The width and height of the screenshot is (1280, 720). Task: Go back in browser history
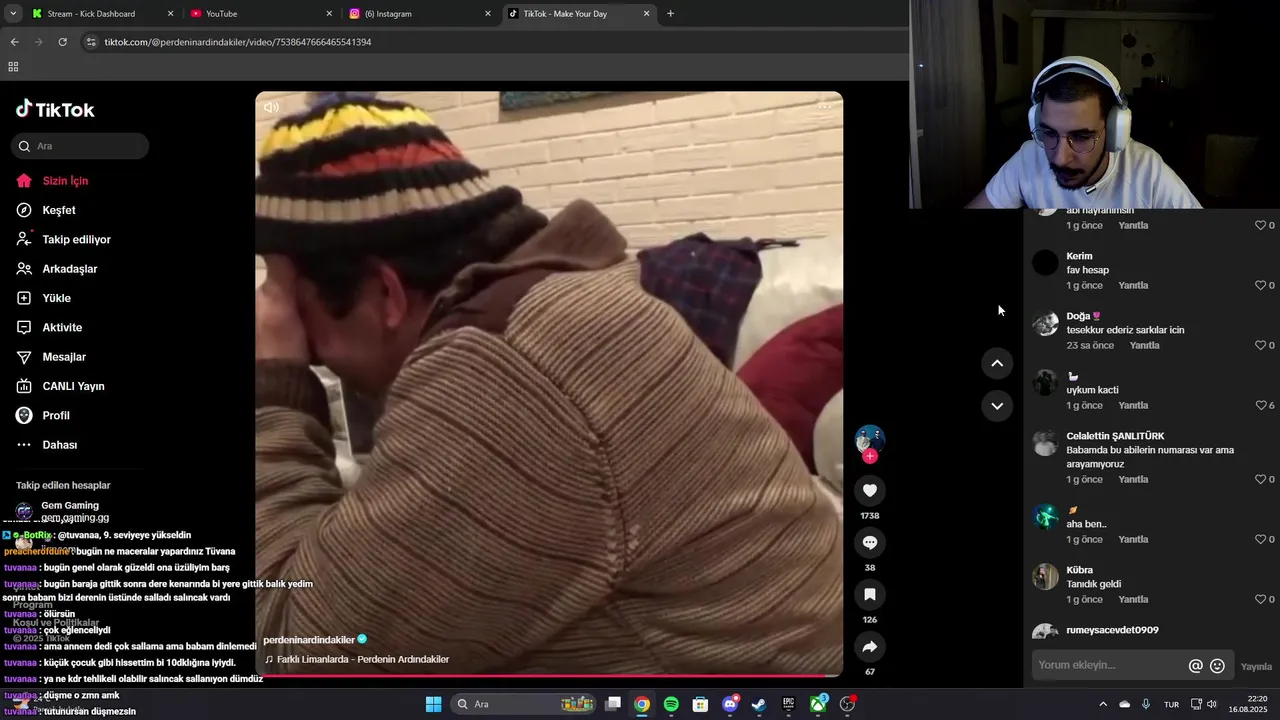(14, 42)
